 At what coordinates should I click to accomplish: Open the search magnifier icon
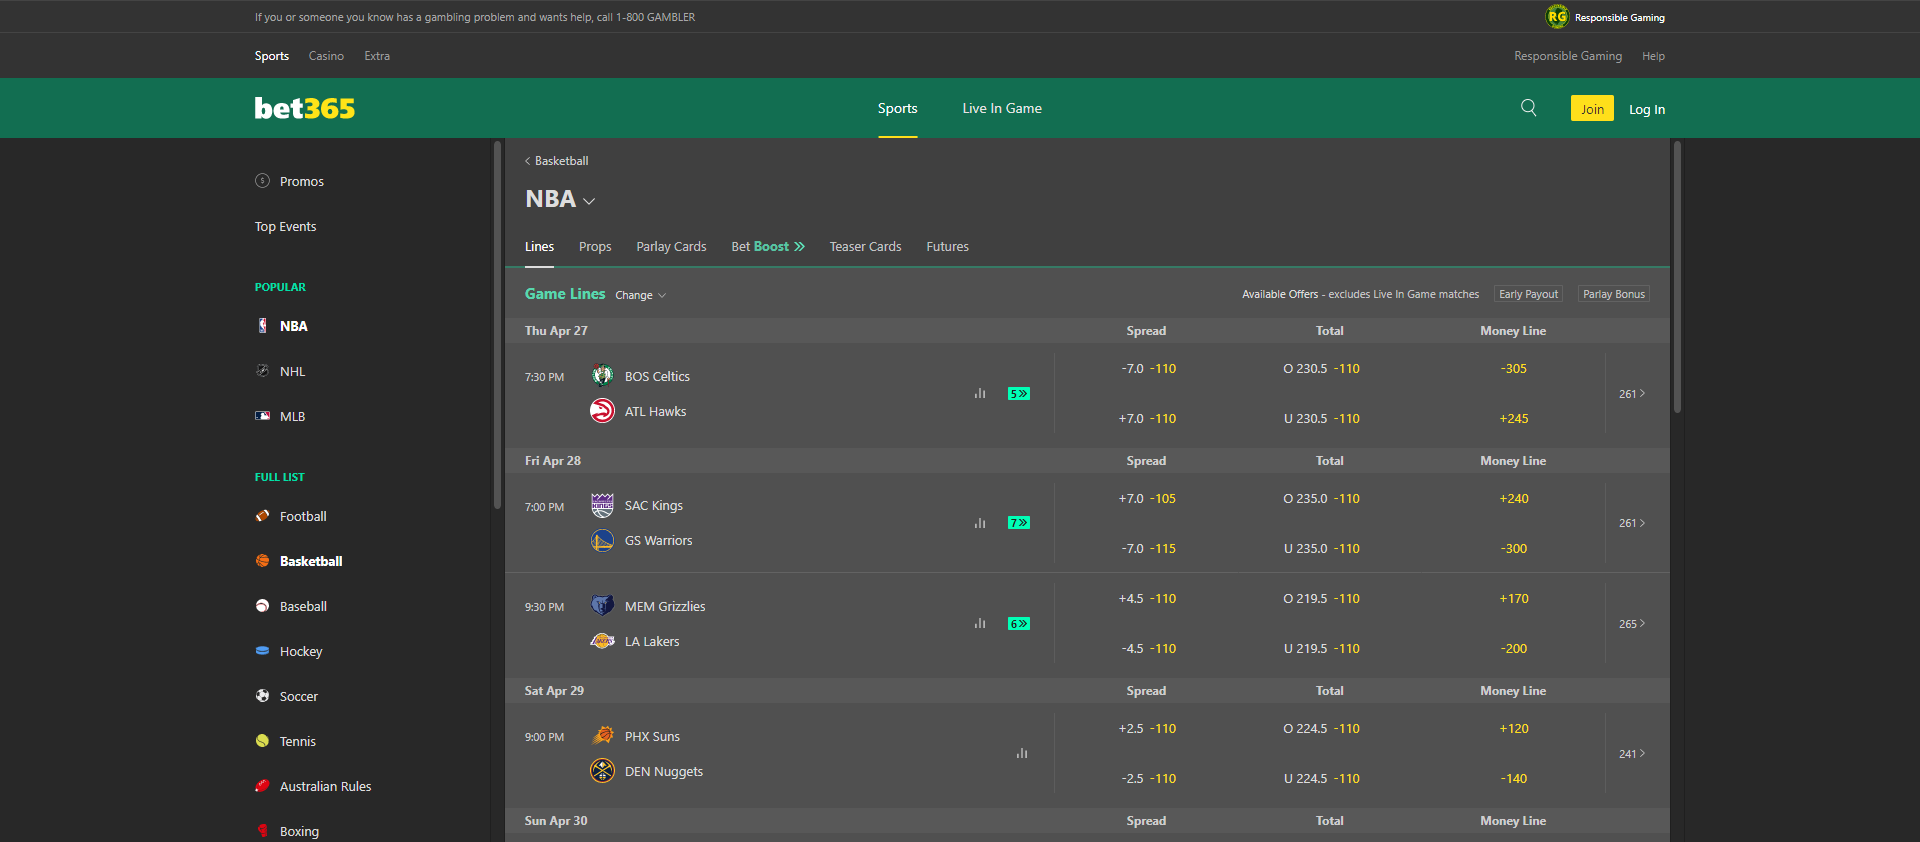(1528, 107)
